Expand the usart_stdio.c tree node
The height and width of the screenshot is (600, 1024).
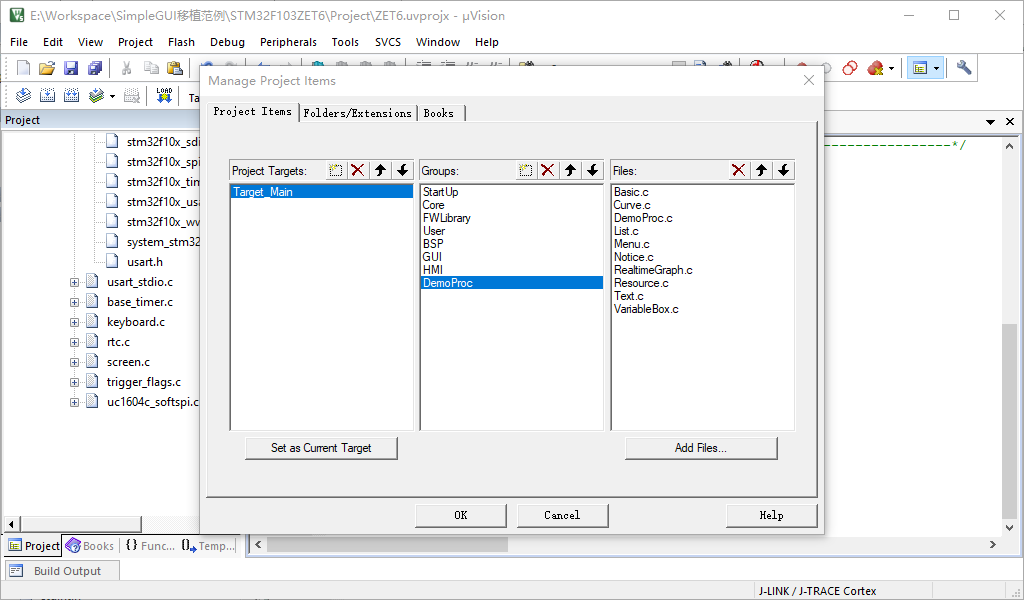pyautogui.click(x=74, y=283)
